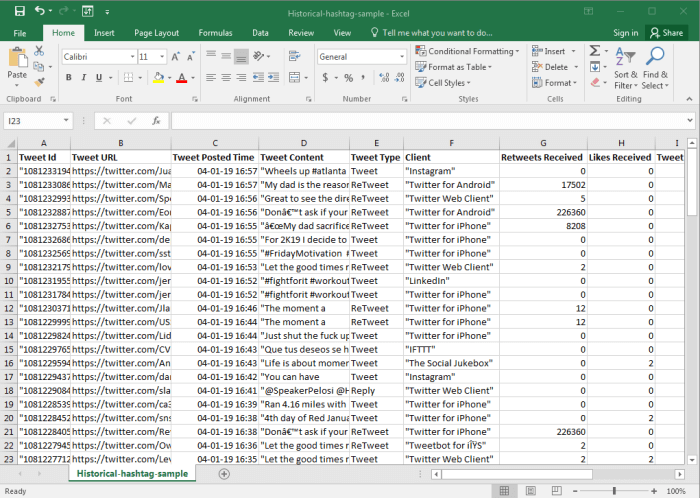Screen dimensions: 700x498
Task: Click the AutoSum sigma icon
Action: 595,50
